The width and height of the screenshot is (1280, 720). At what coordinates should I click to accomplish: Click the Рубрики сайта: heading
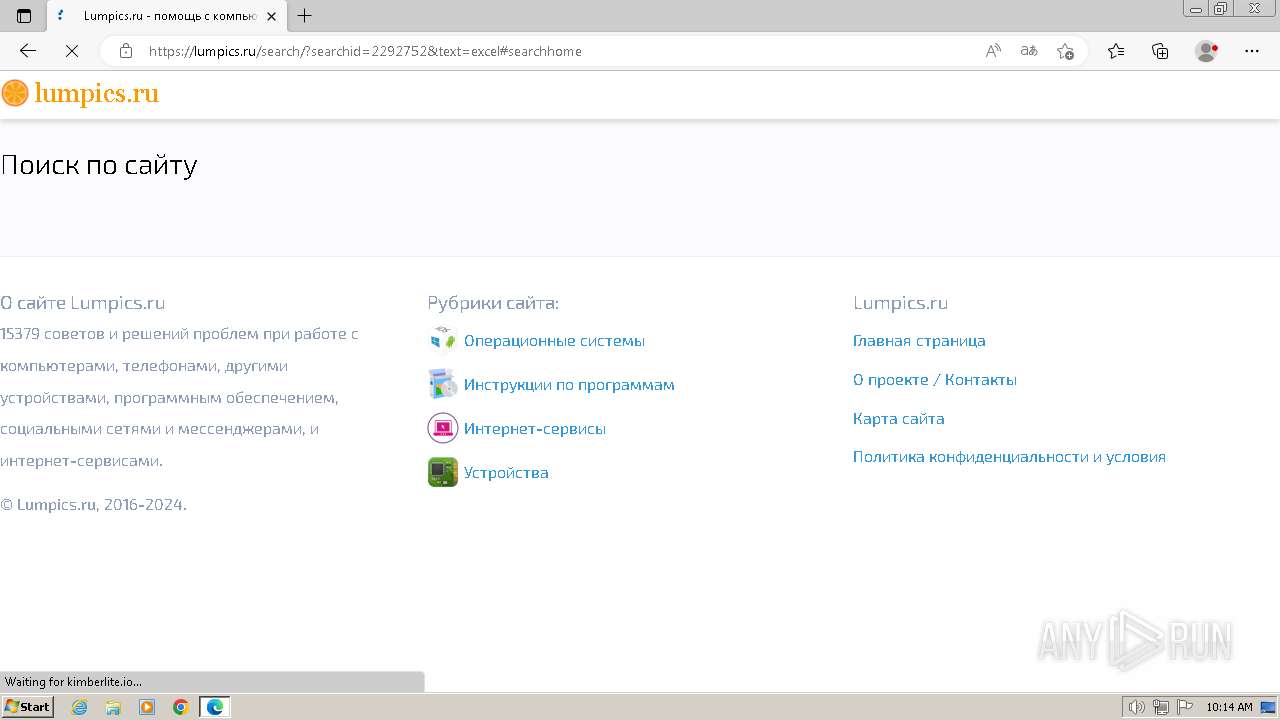493,303
